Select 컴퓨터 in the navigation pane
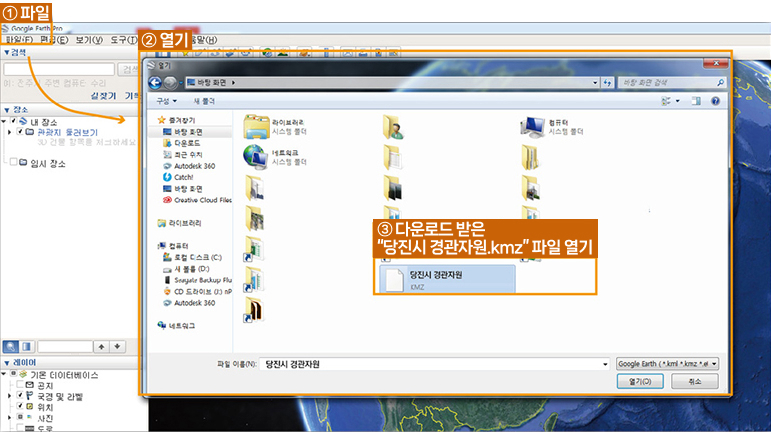This screenshot has height=432, width=771. 173,246
